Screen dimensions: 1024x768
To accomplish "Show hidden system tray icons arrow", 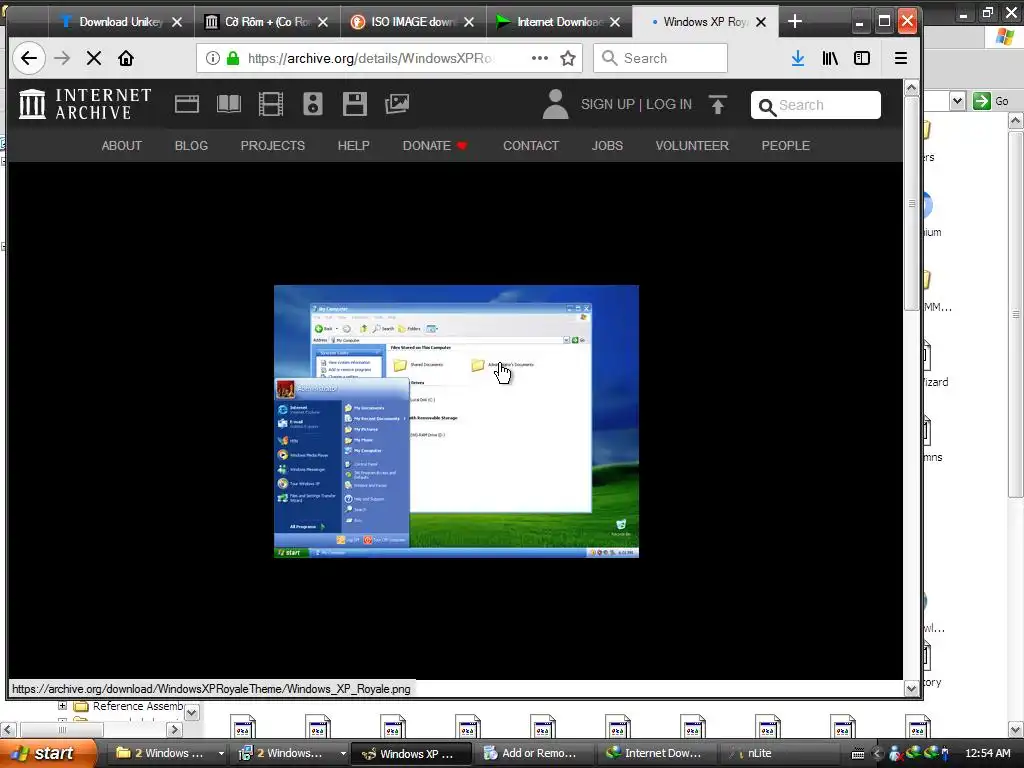I will [877, 754].
